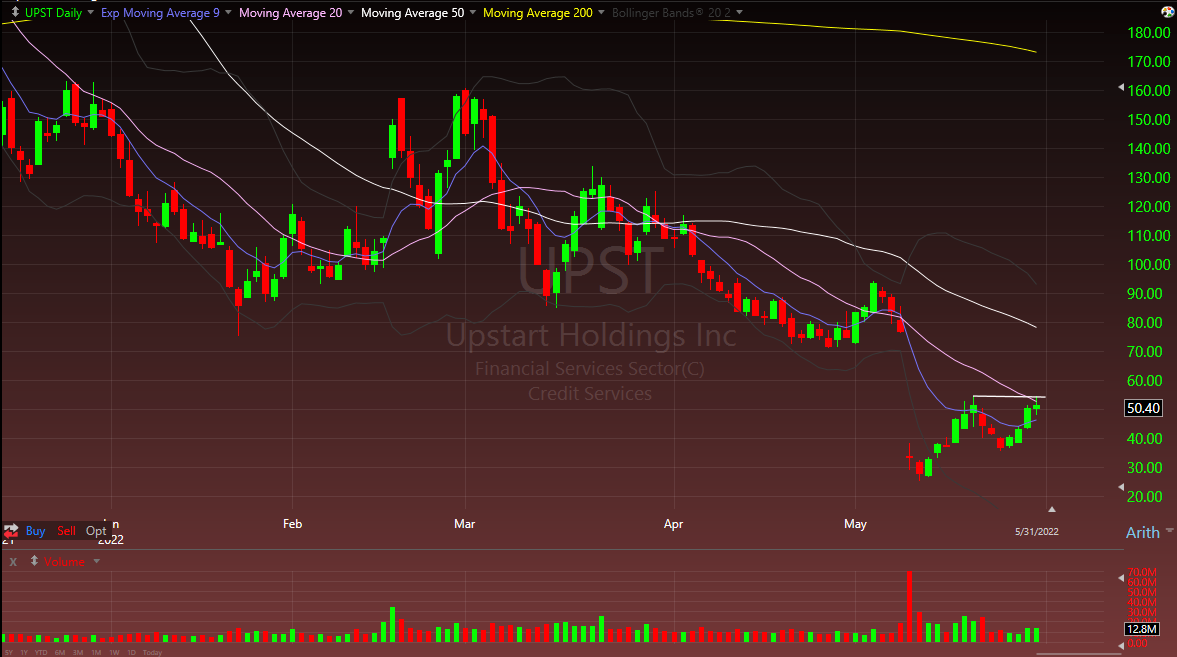Click the lower price-scale arrow marker near 20.00
The width and height of the screenshot is (1177, 657).
tap(1121, 487)
